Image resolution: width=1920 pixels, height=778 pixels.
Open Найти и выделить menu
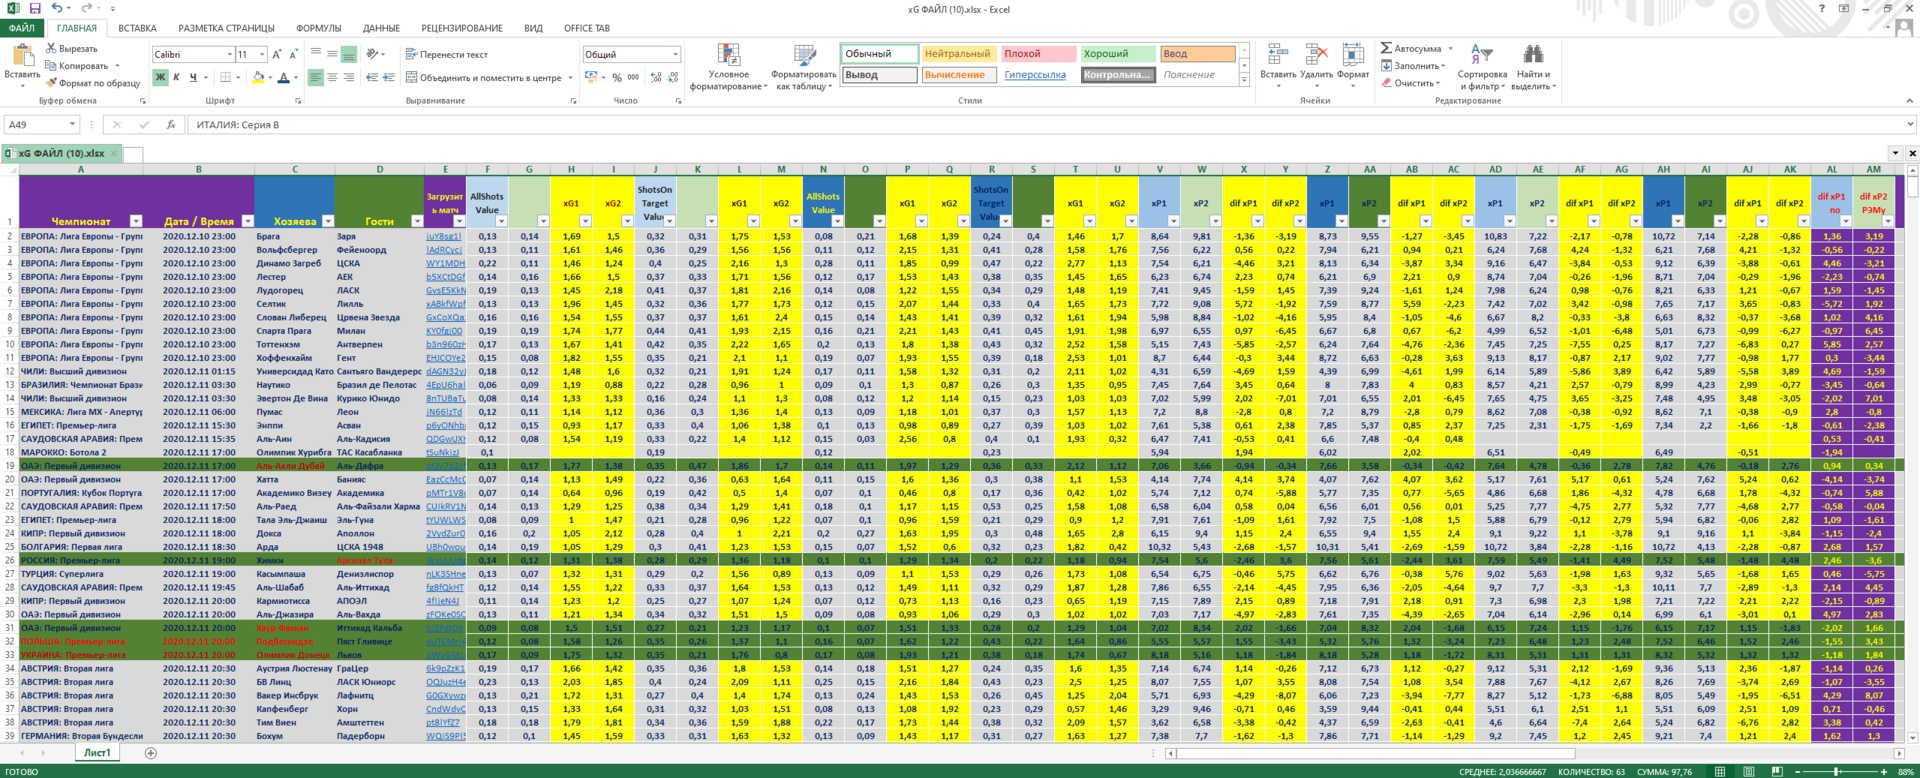[1533, 67]
